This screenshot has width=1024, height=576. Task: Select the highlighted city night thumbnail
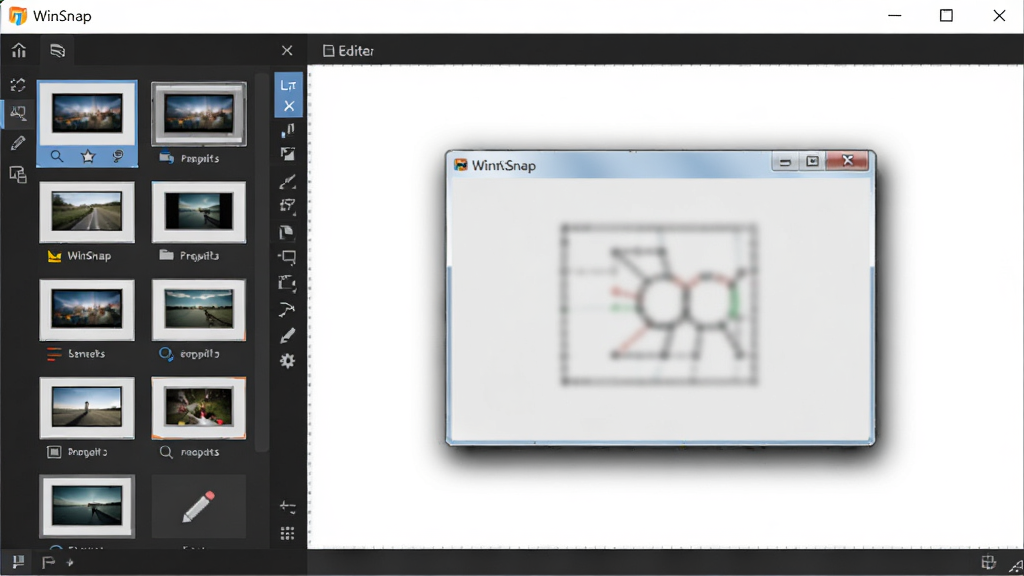[87, 114]
